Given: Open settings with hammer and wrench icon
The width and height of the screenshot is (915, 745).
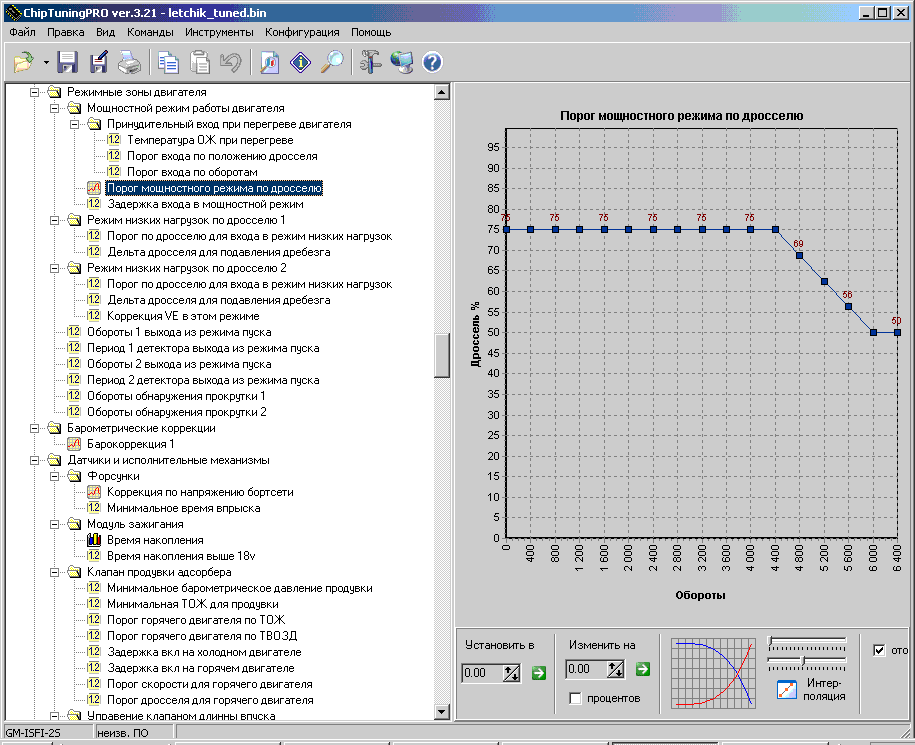Looking at the screenshot, I should [371, 63].
